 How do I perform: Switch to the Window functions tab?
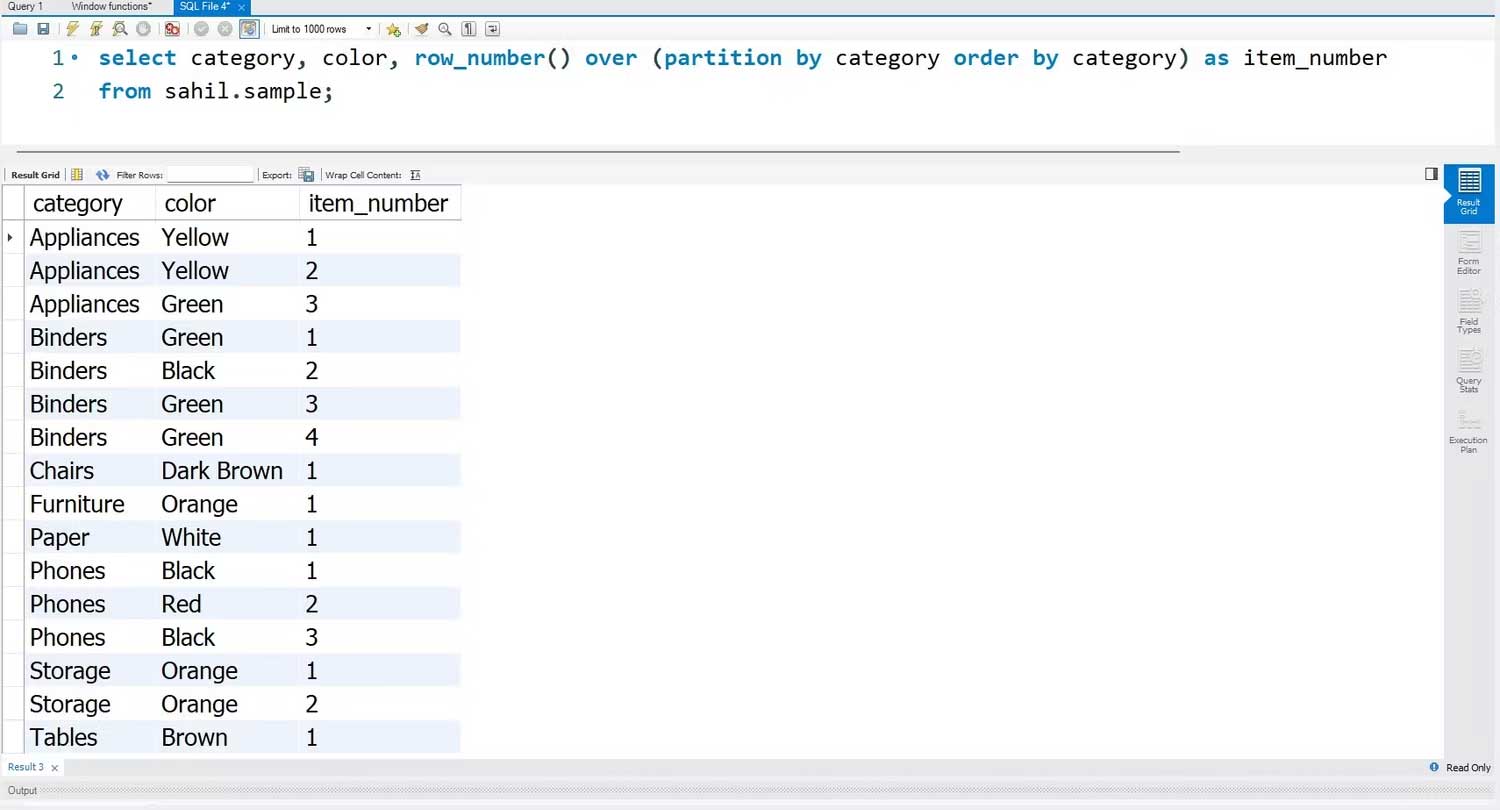tap(111, 7)
